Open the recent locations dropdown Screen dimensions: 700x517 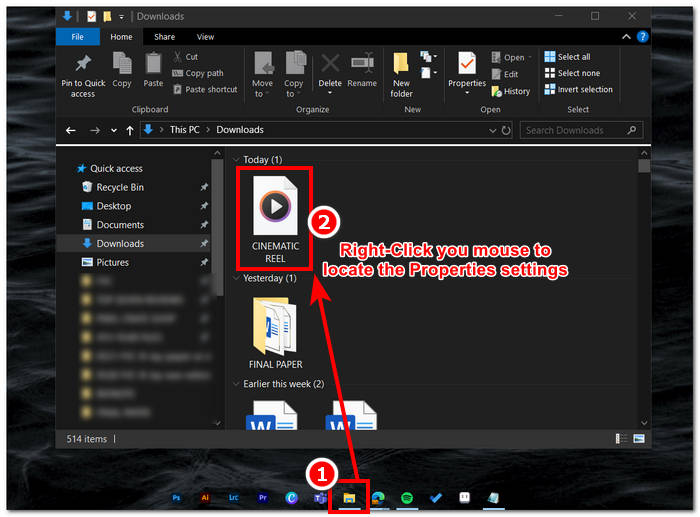tap(114, 130)
